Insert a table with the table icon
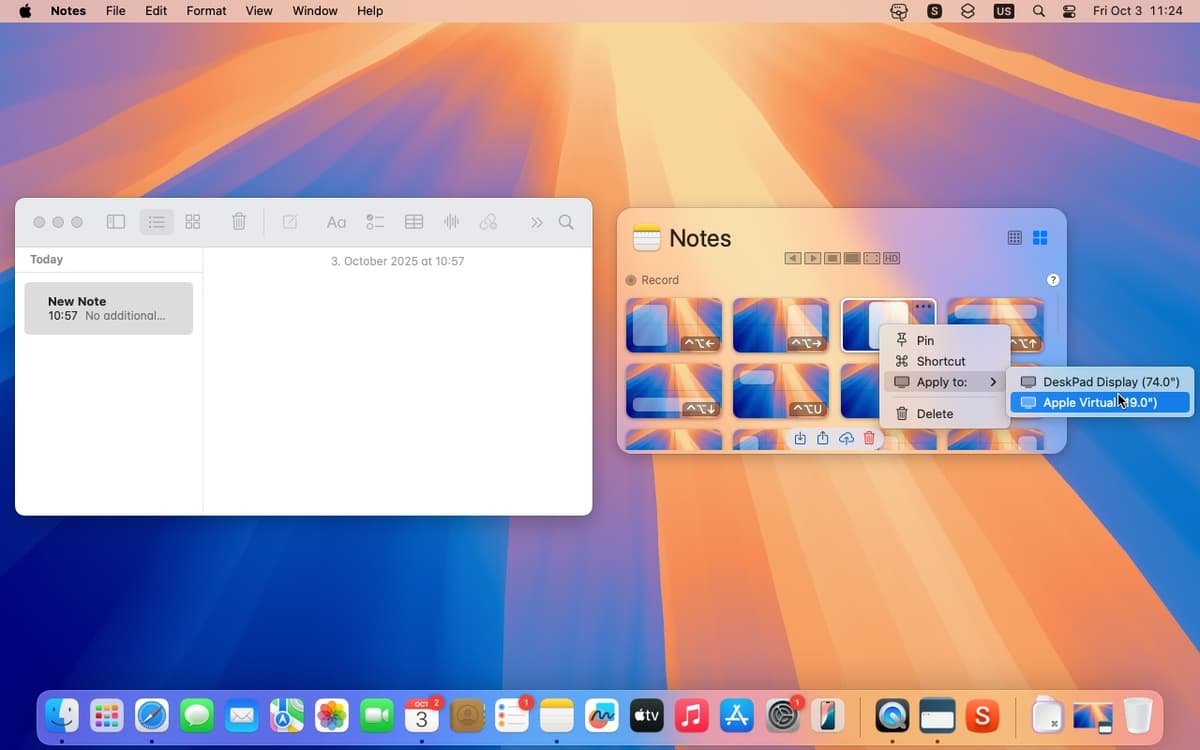Viewport: 1200px width, 750px height. pos(413,222)
